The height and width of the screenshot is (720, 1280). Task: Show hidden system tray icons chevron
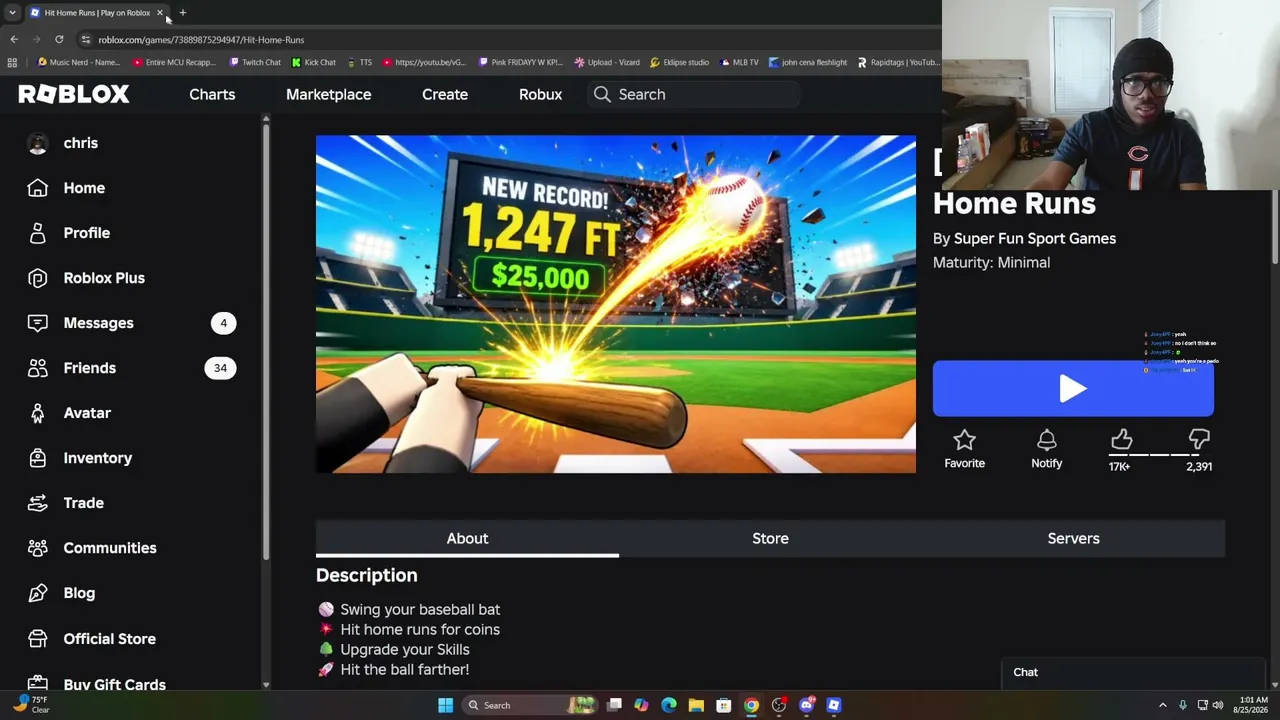[1162, 705]
